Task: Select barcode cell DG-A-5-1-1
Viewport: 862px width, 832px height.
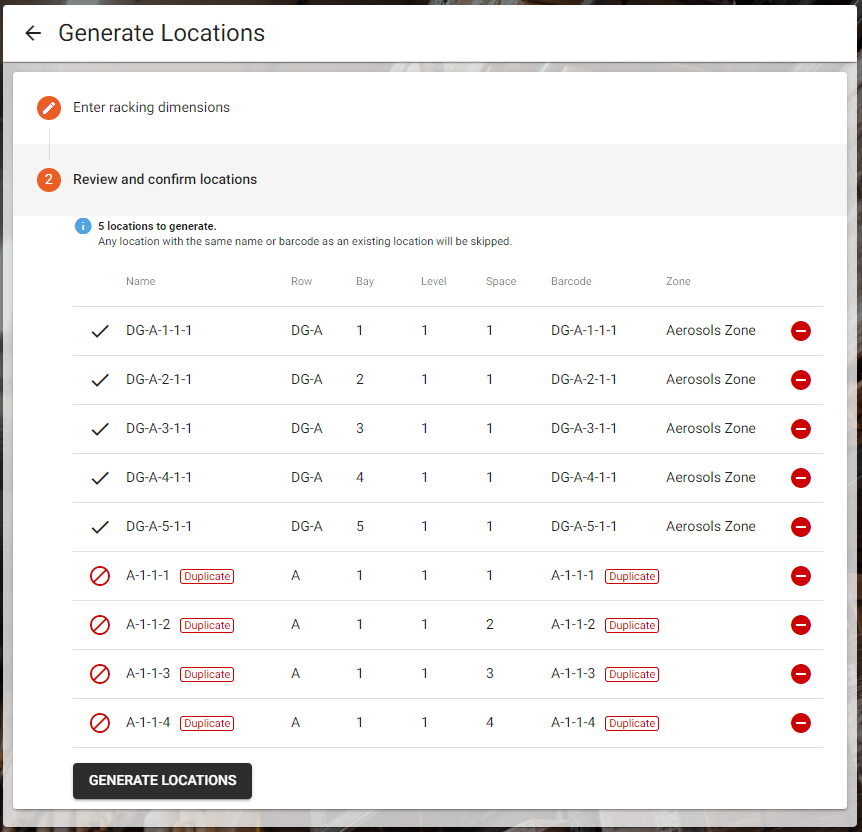Action: click(x=584, y=526)
